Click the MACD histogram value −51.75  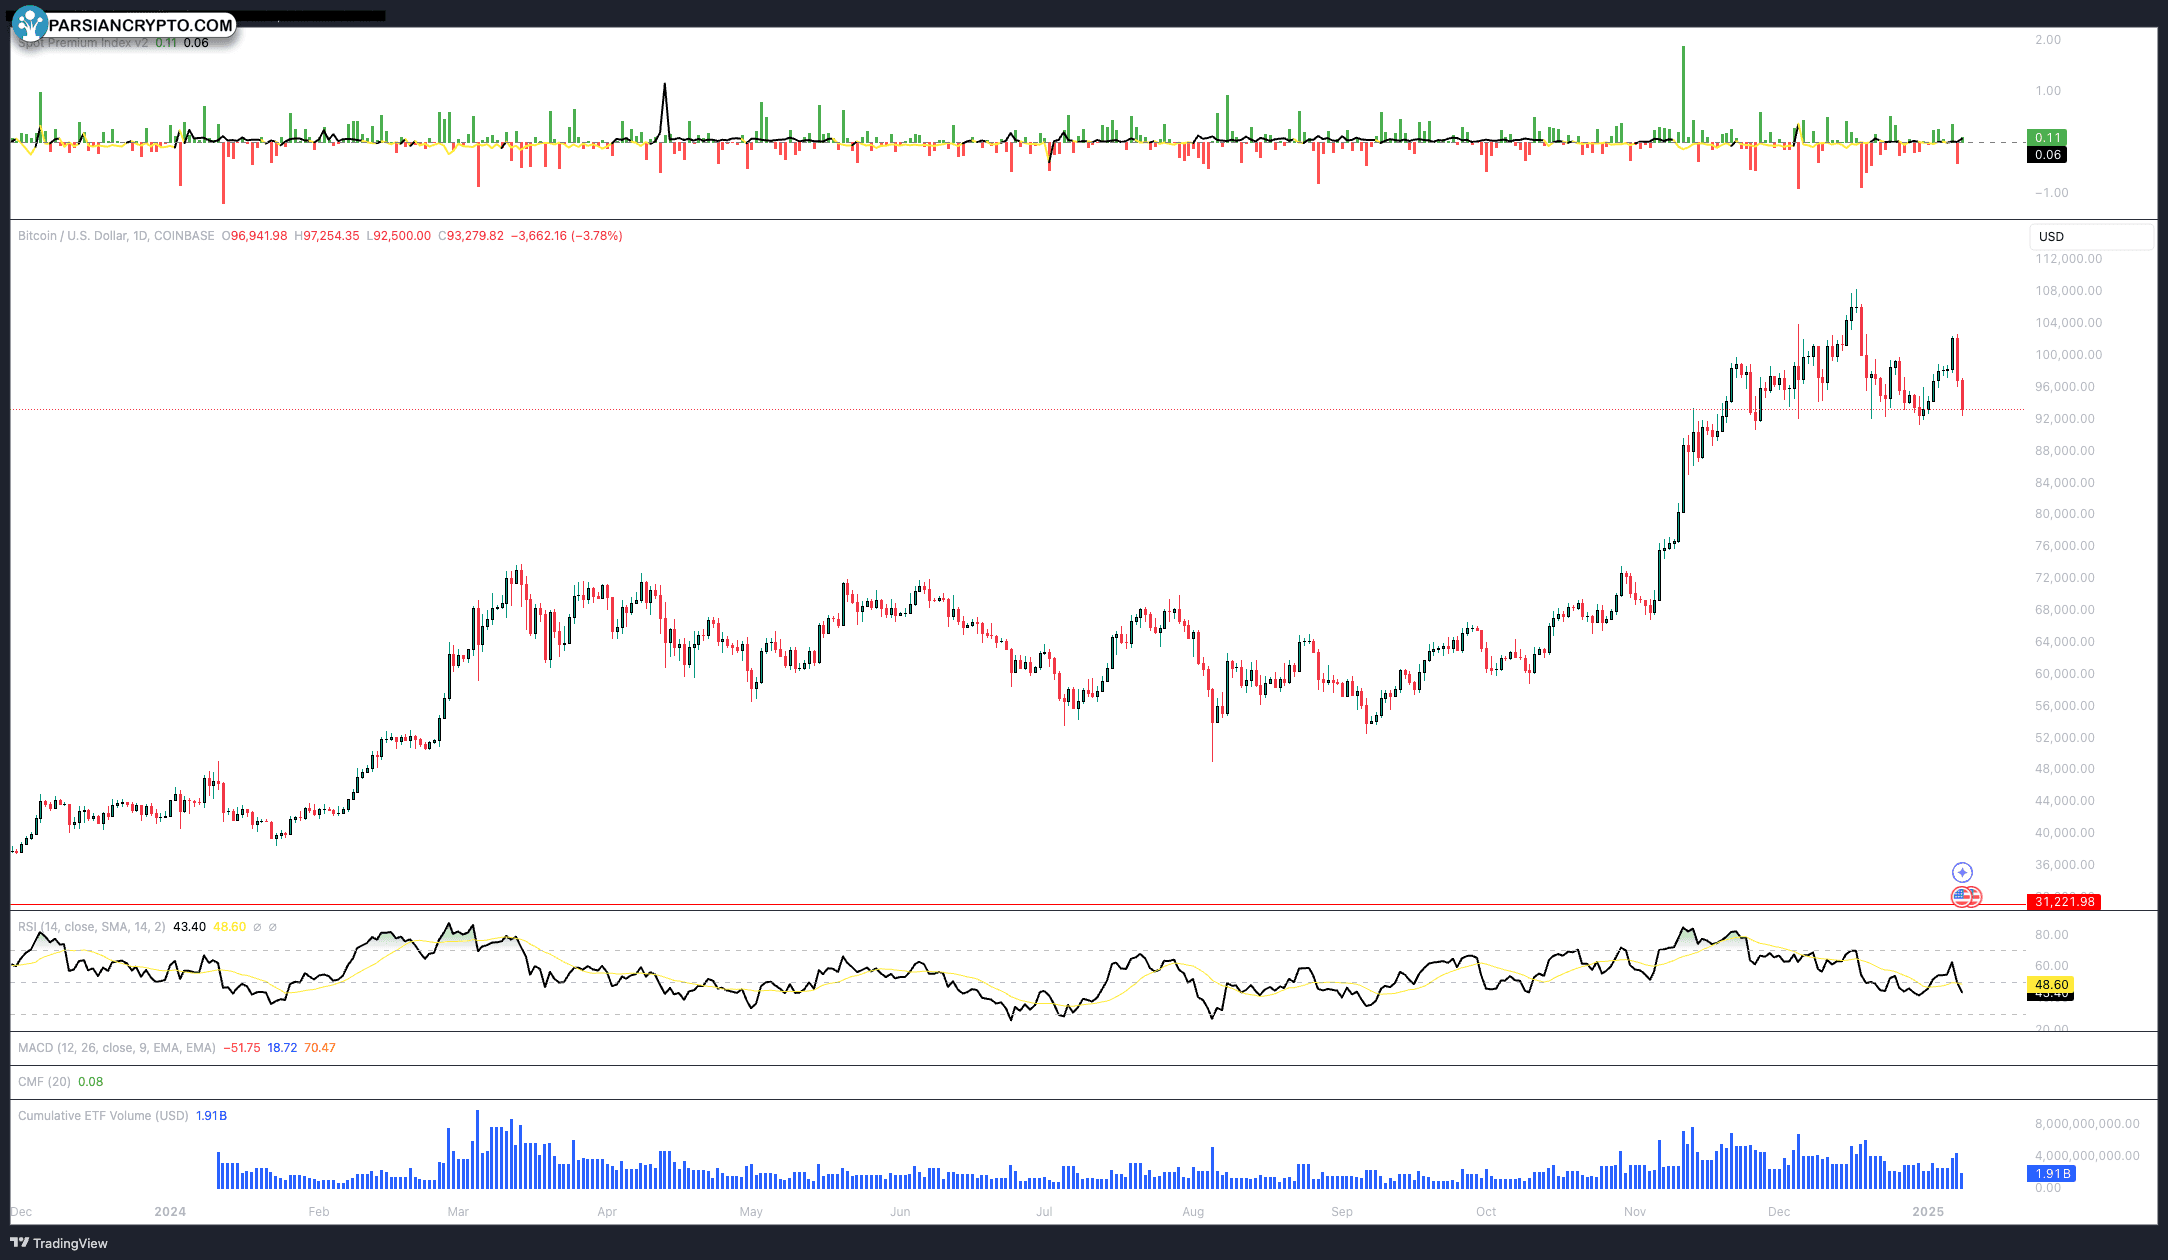pyautogui.click(x=241, y=1048)
